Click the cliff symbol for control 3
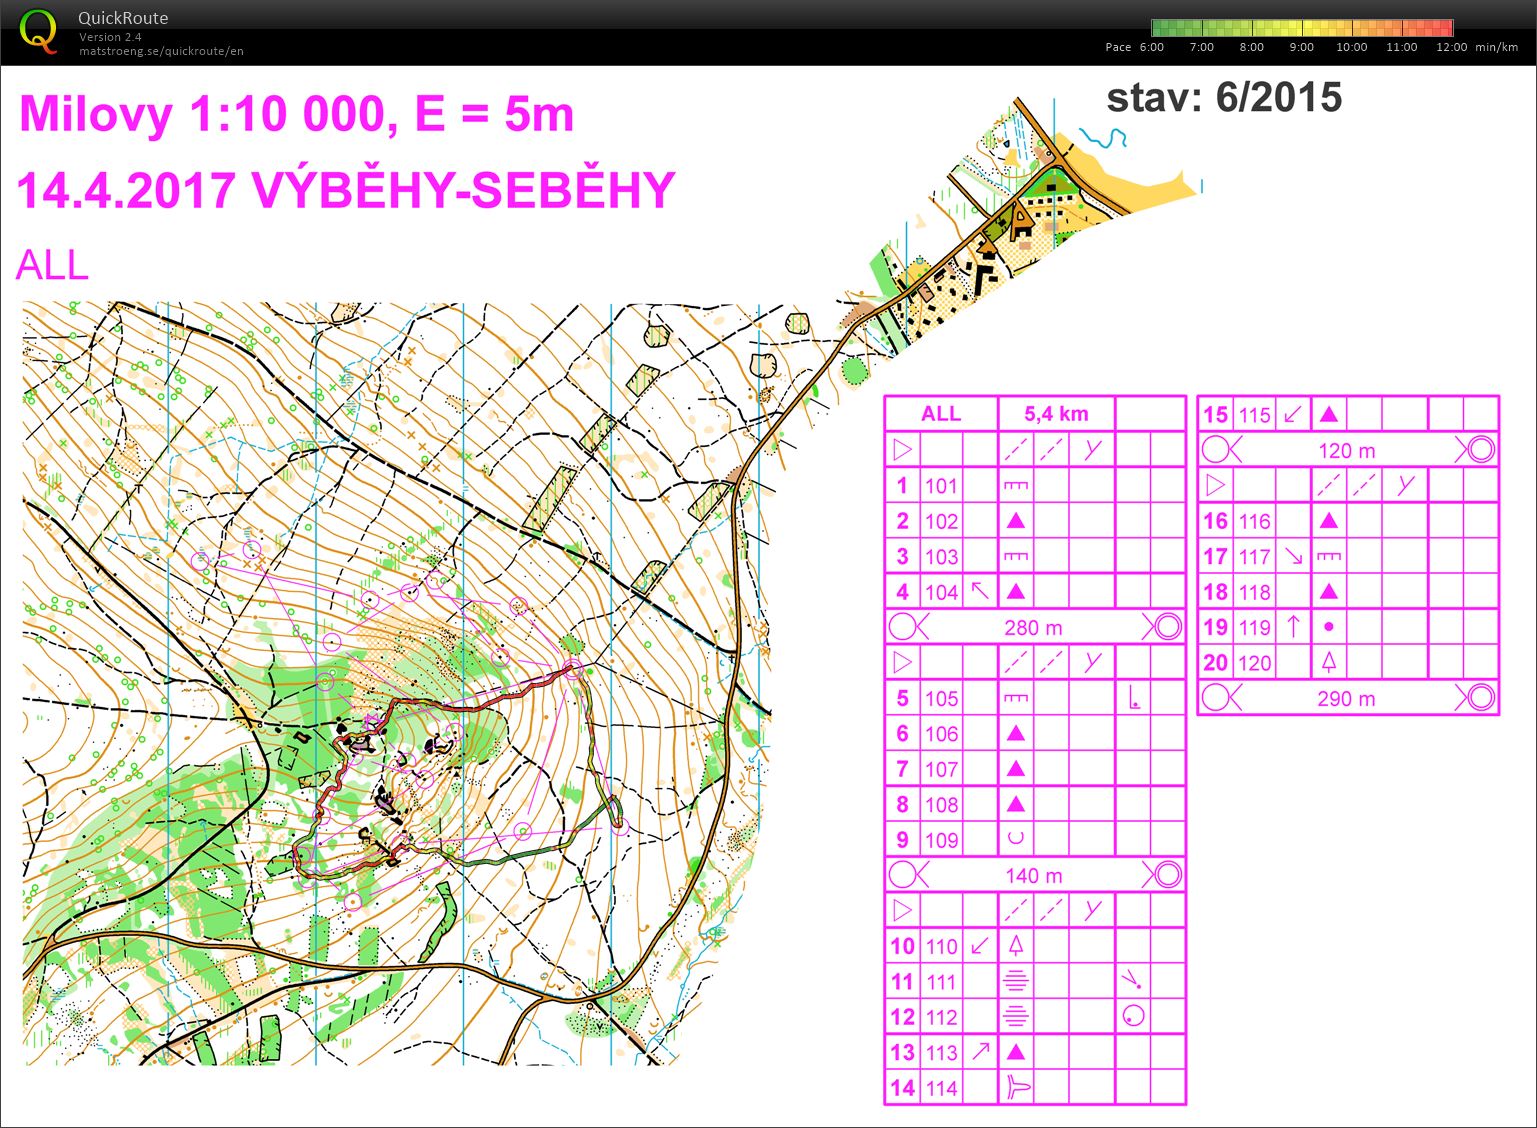Screen dimensions: 1537x1128 click(x=1015, y=557)
